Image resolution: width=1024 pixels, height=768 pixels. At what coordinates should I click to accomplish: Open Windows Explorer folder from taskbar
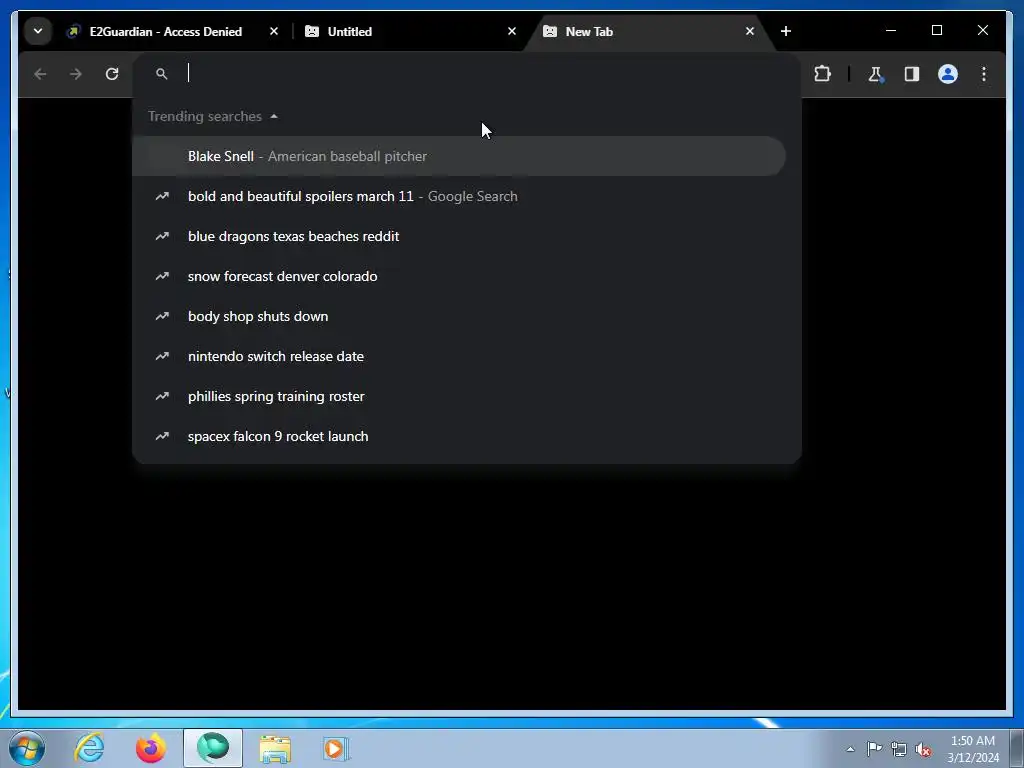click(x=275, y=748)
